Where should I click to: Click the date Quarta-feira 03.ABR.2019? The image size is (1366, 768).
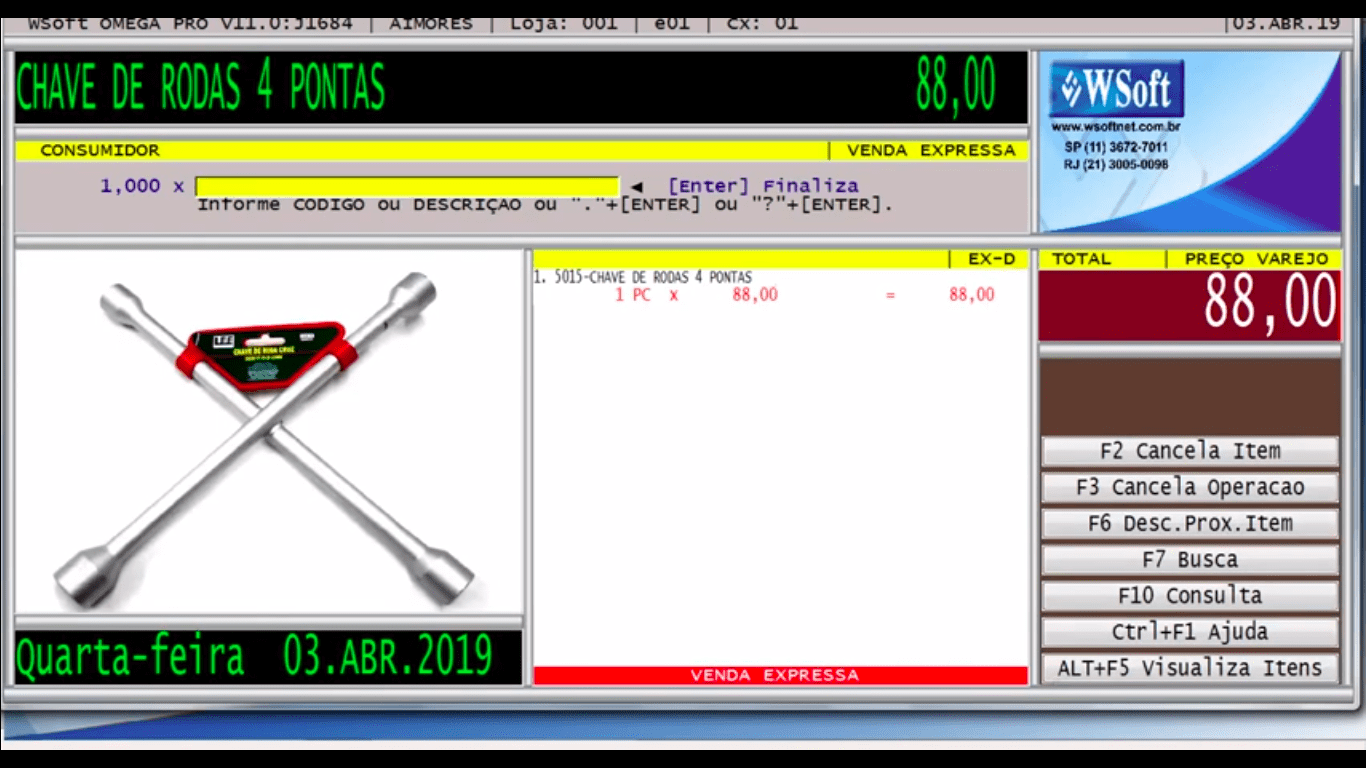pyautogui.click(x=254, y=656)
